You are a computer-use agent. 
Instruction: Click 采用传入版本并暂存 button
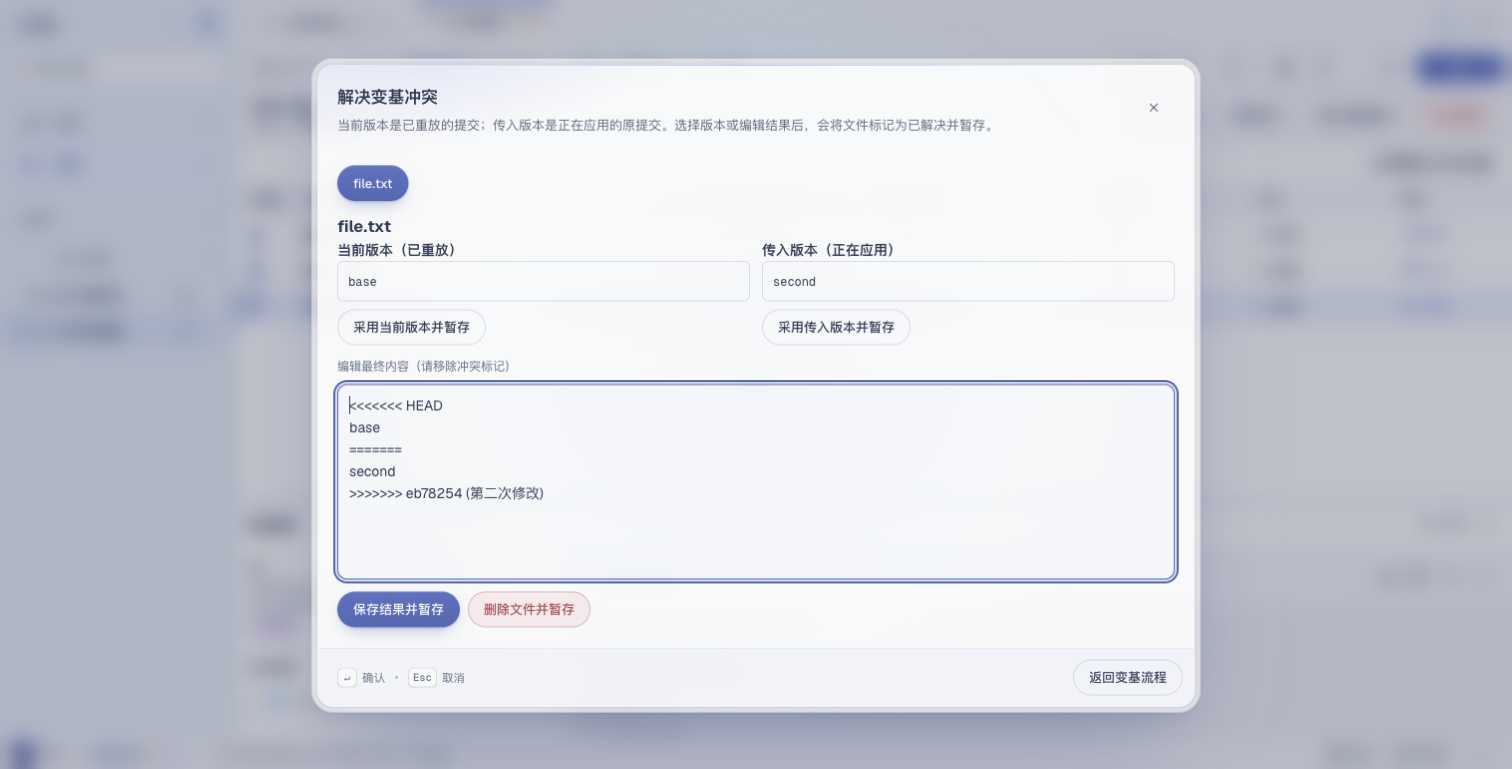point(836,327)
